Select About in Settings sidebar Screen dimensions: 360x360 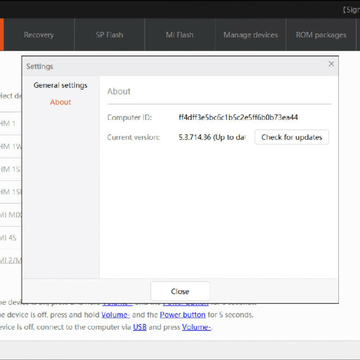click(x=60, y=102)
